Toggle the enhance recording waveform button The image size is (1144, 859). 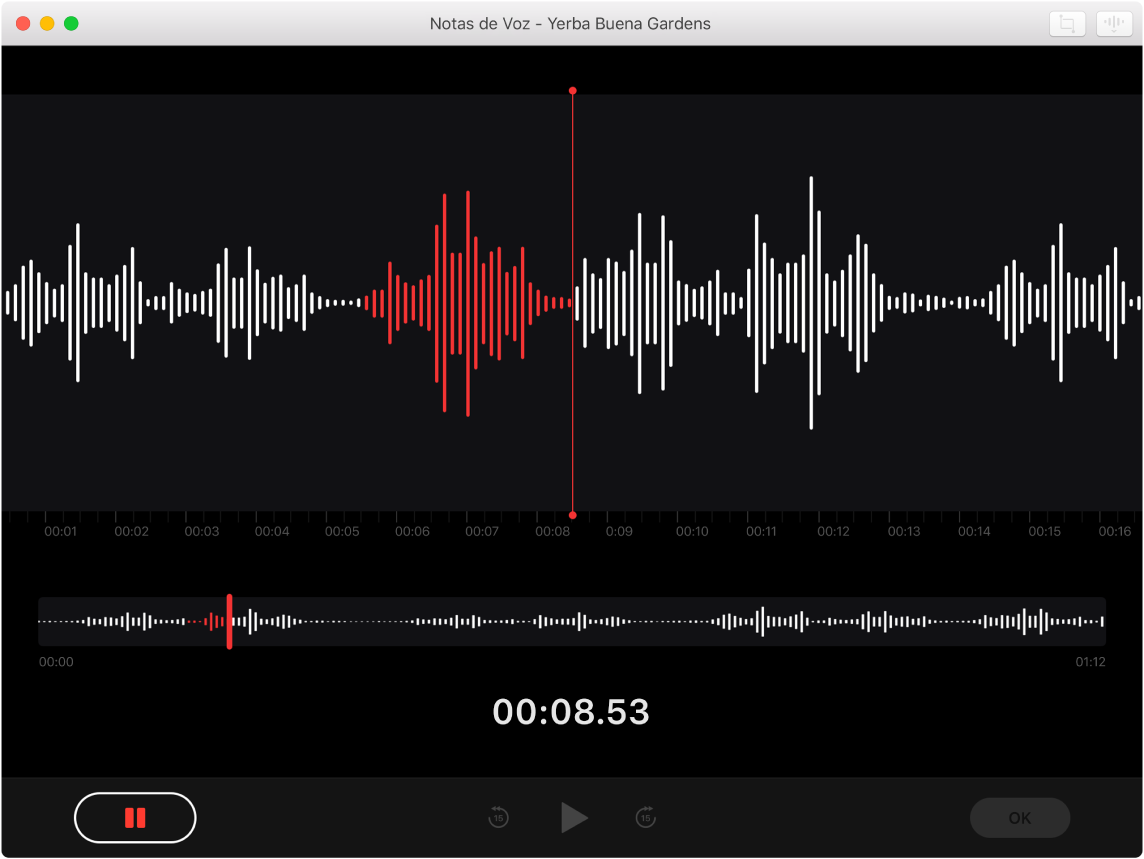[x=1113, y=24]
